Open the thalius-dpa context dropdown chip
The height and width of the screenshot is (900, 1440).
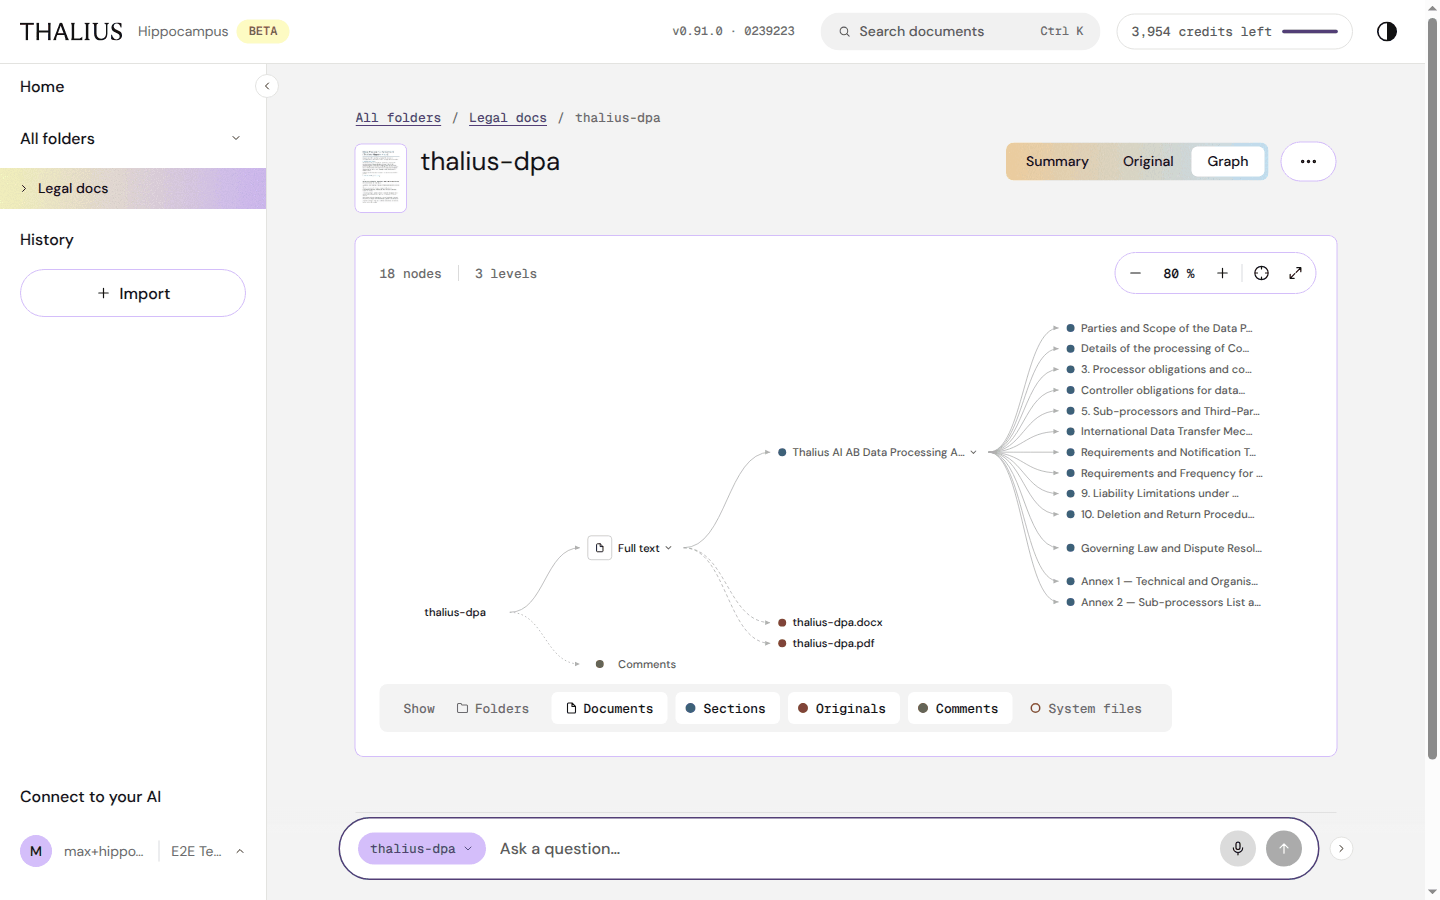coord(421,849)
